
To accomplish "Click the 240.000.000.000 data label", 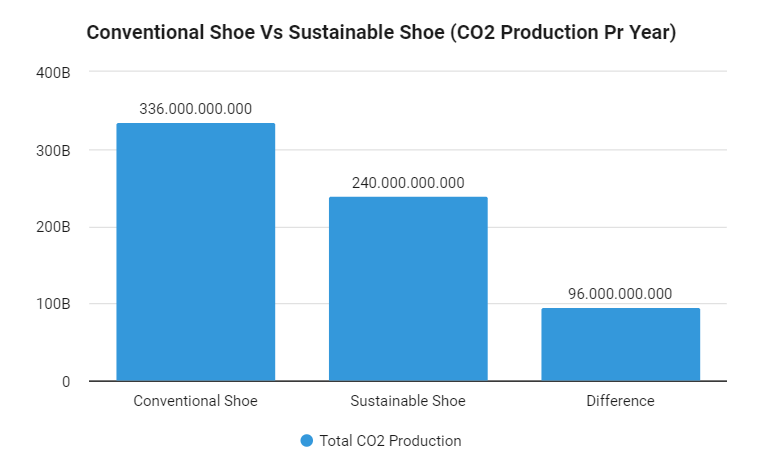I will tap(408, 183).
